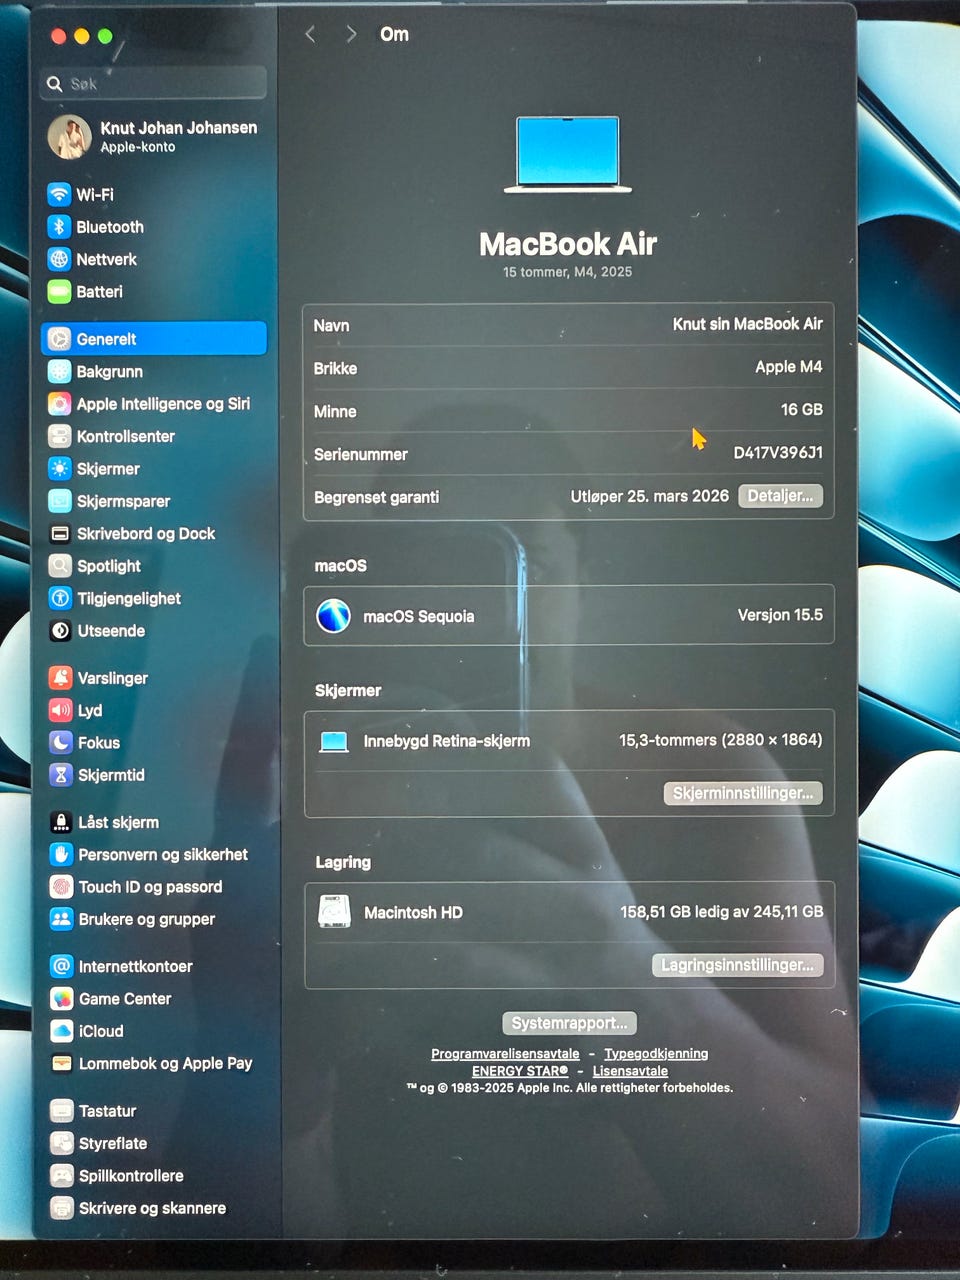Open Skjermer brightness icon
This screenshot has width=960, height=1280.
pyautogui.click(x=60, y=468)
